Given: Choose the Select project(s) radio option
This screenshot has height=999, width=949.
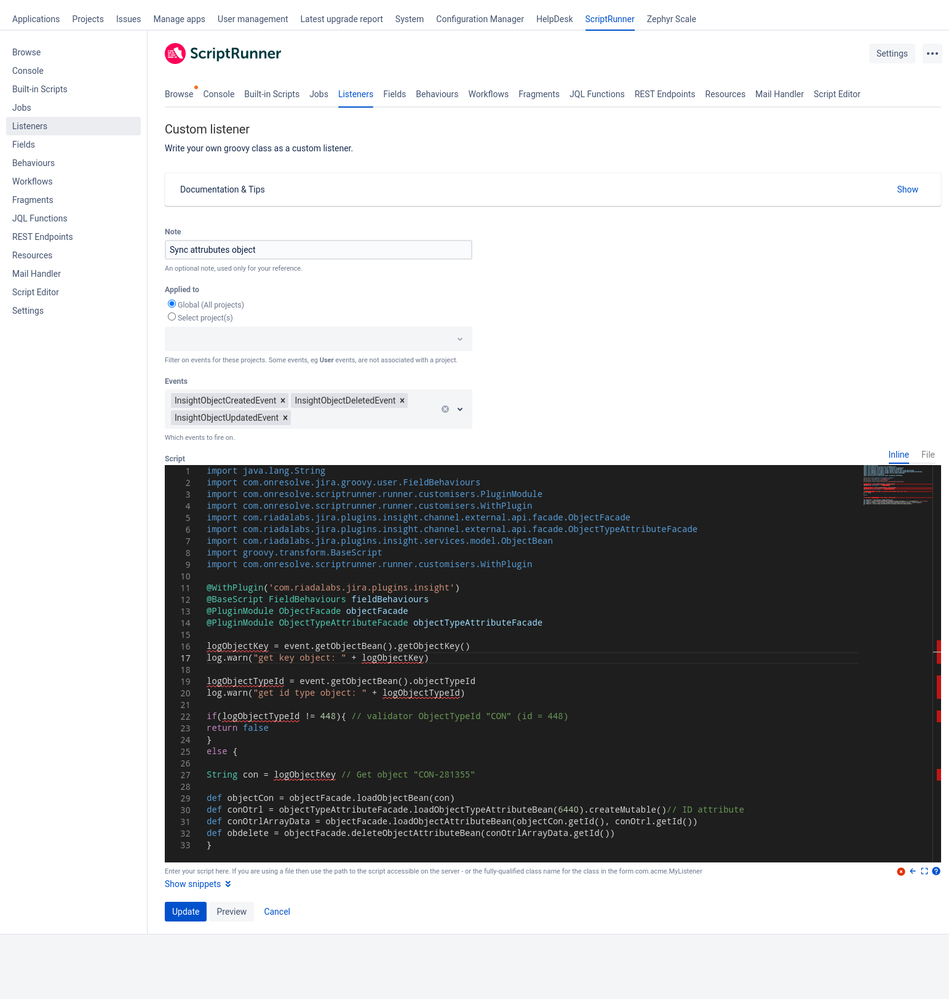Looking at the screenshot, I should (x=171, y=317).
